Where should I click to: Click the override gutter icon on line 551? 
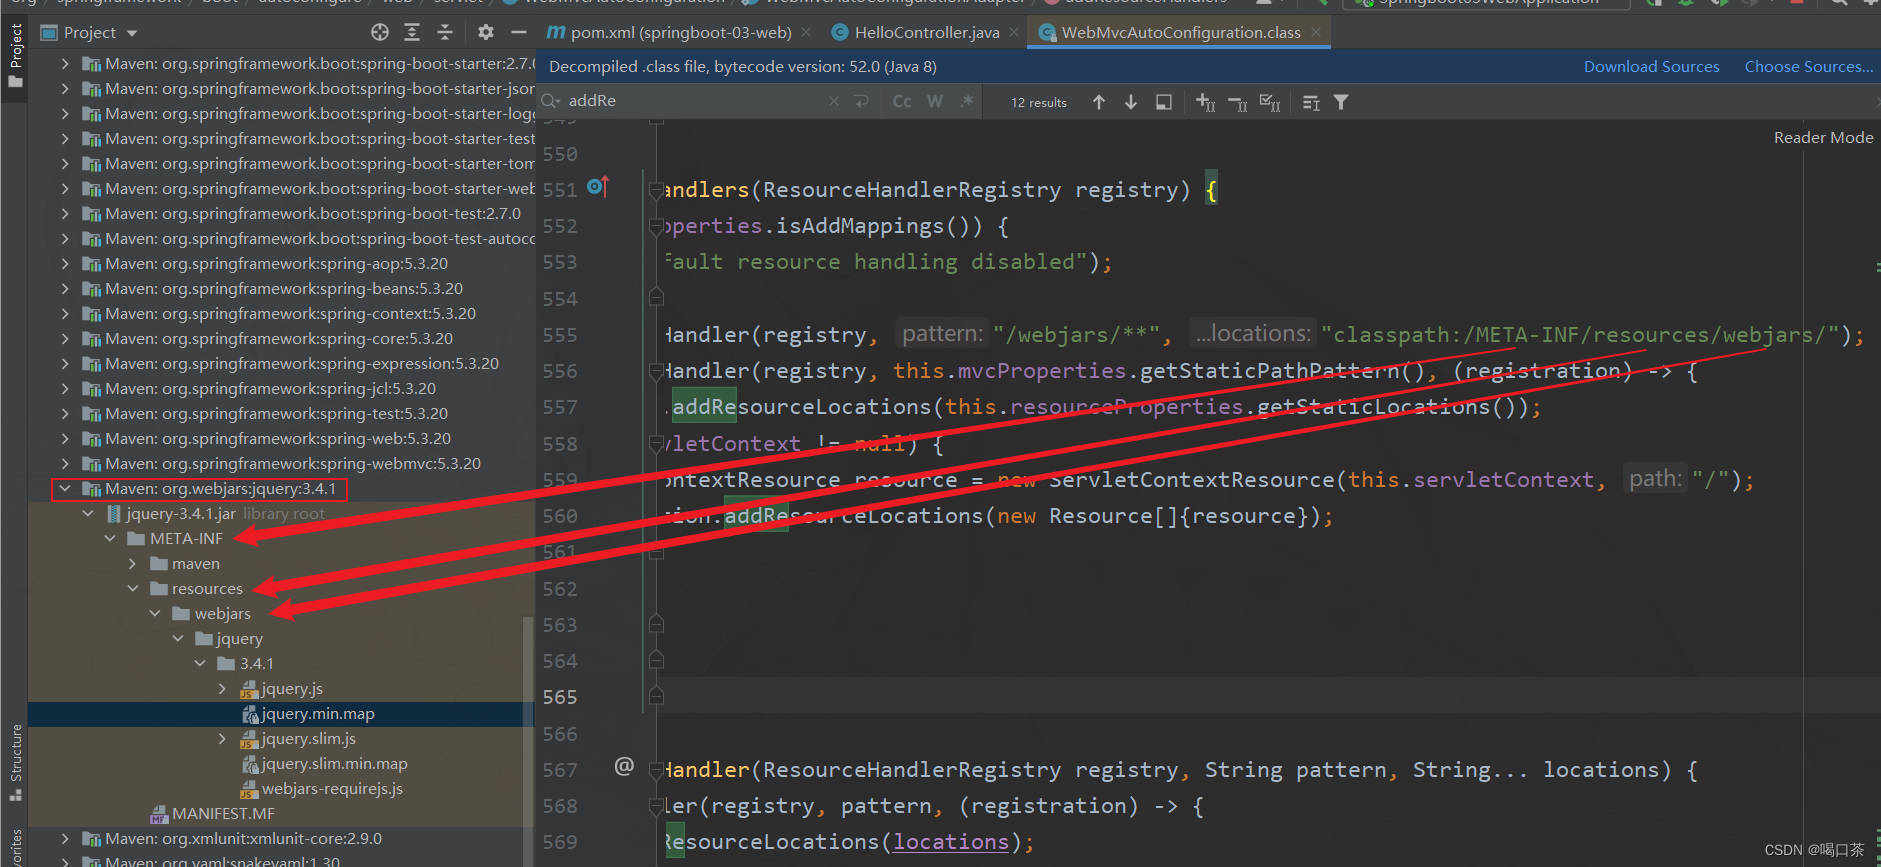pos(597,186)
